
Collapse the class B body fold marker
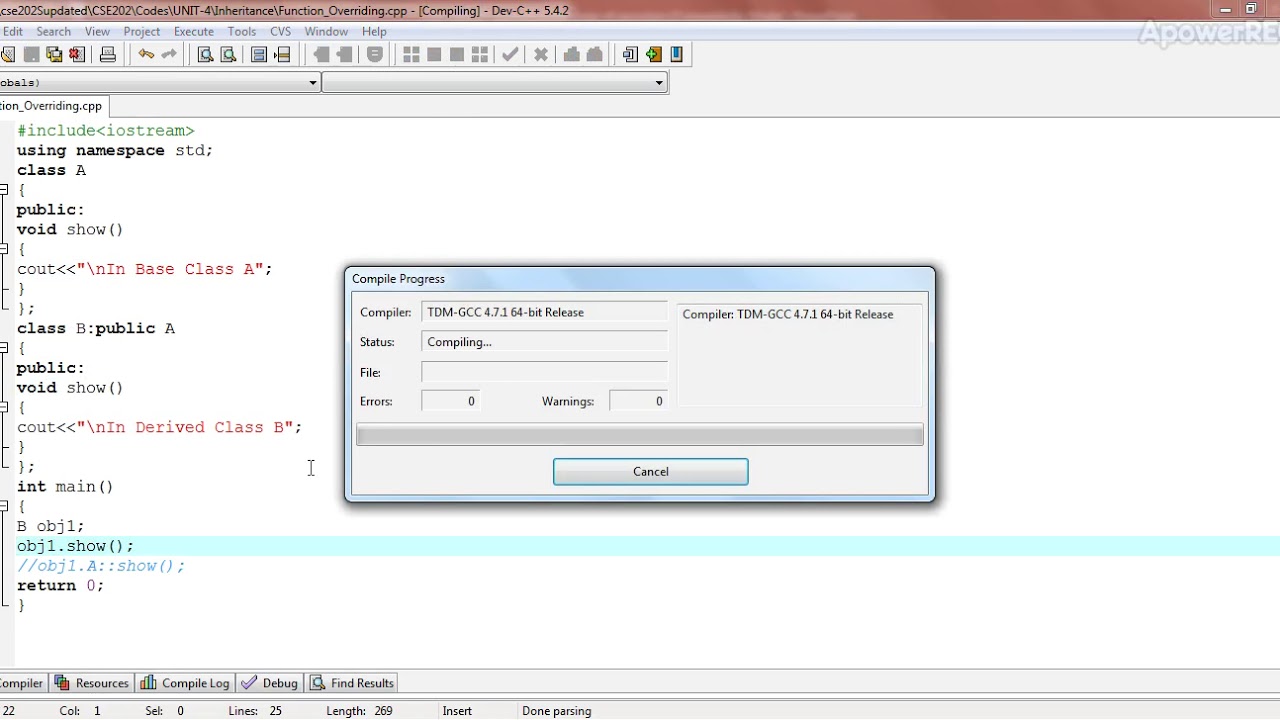point(5,348)
